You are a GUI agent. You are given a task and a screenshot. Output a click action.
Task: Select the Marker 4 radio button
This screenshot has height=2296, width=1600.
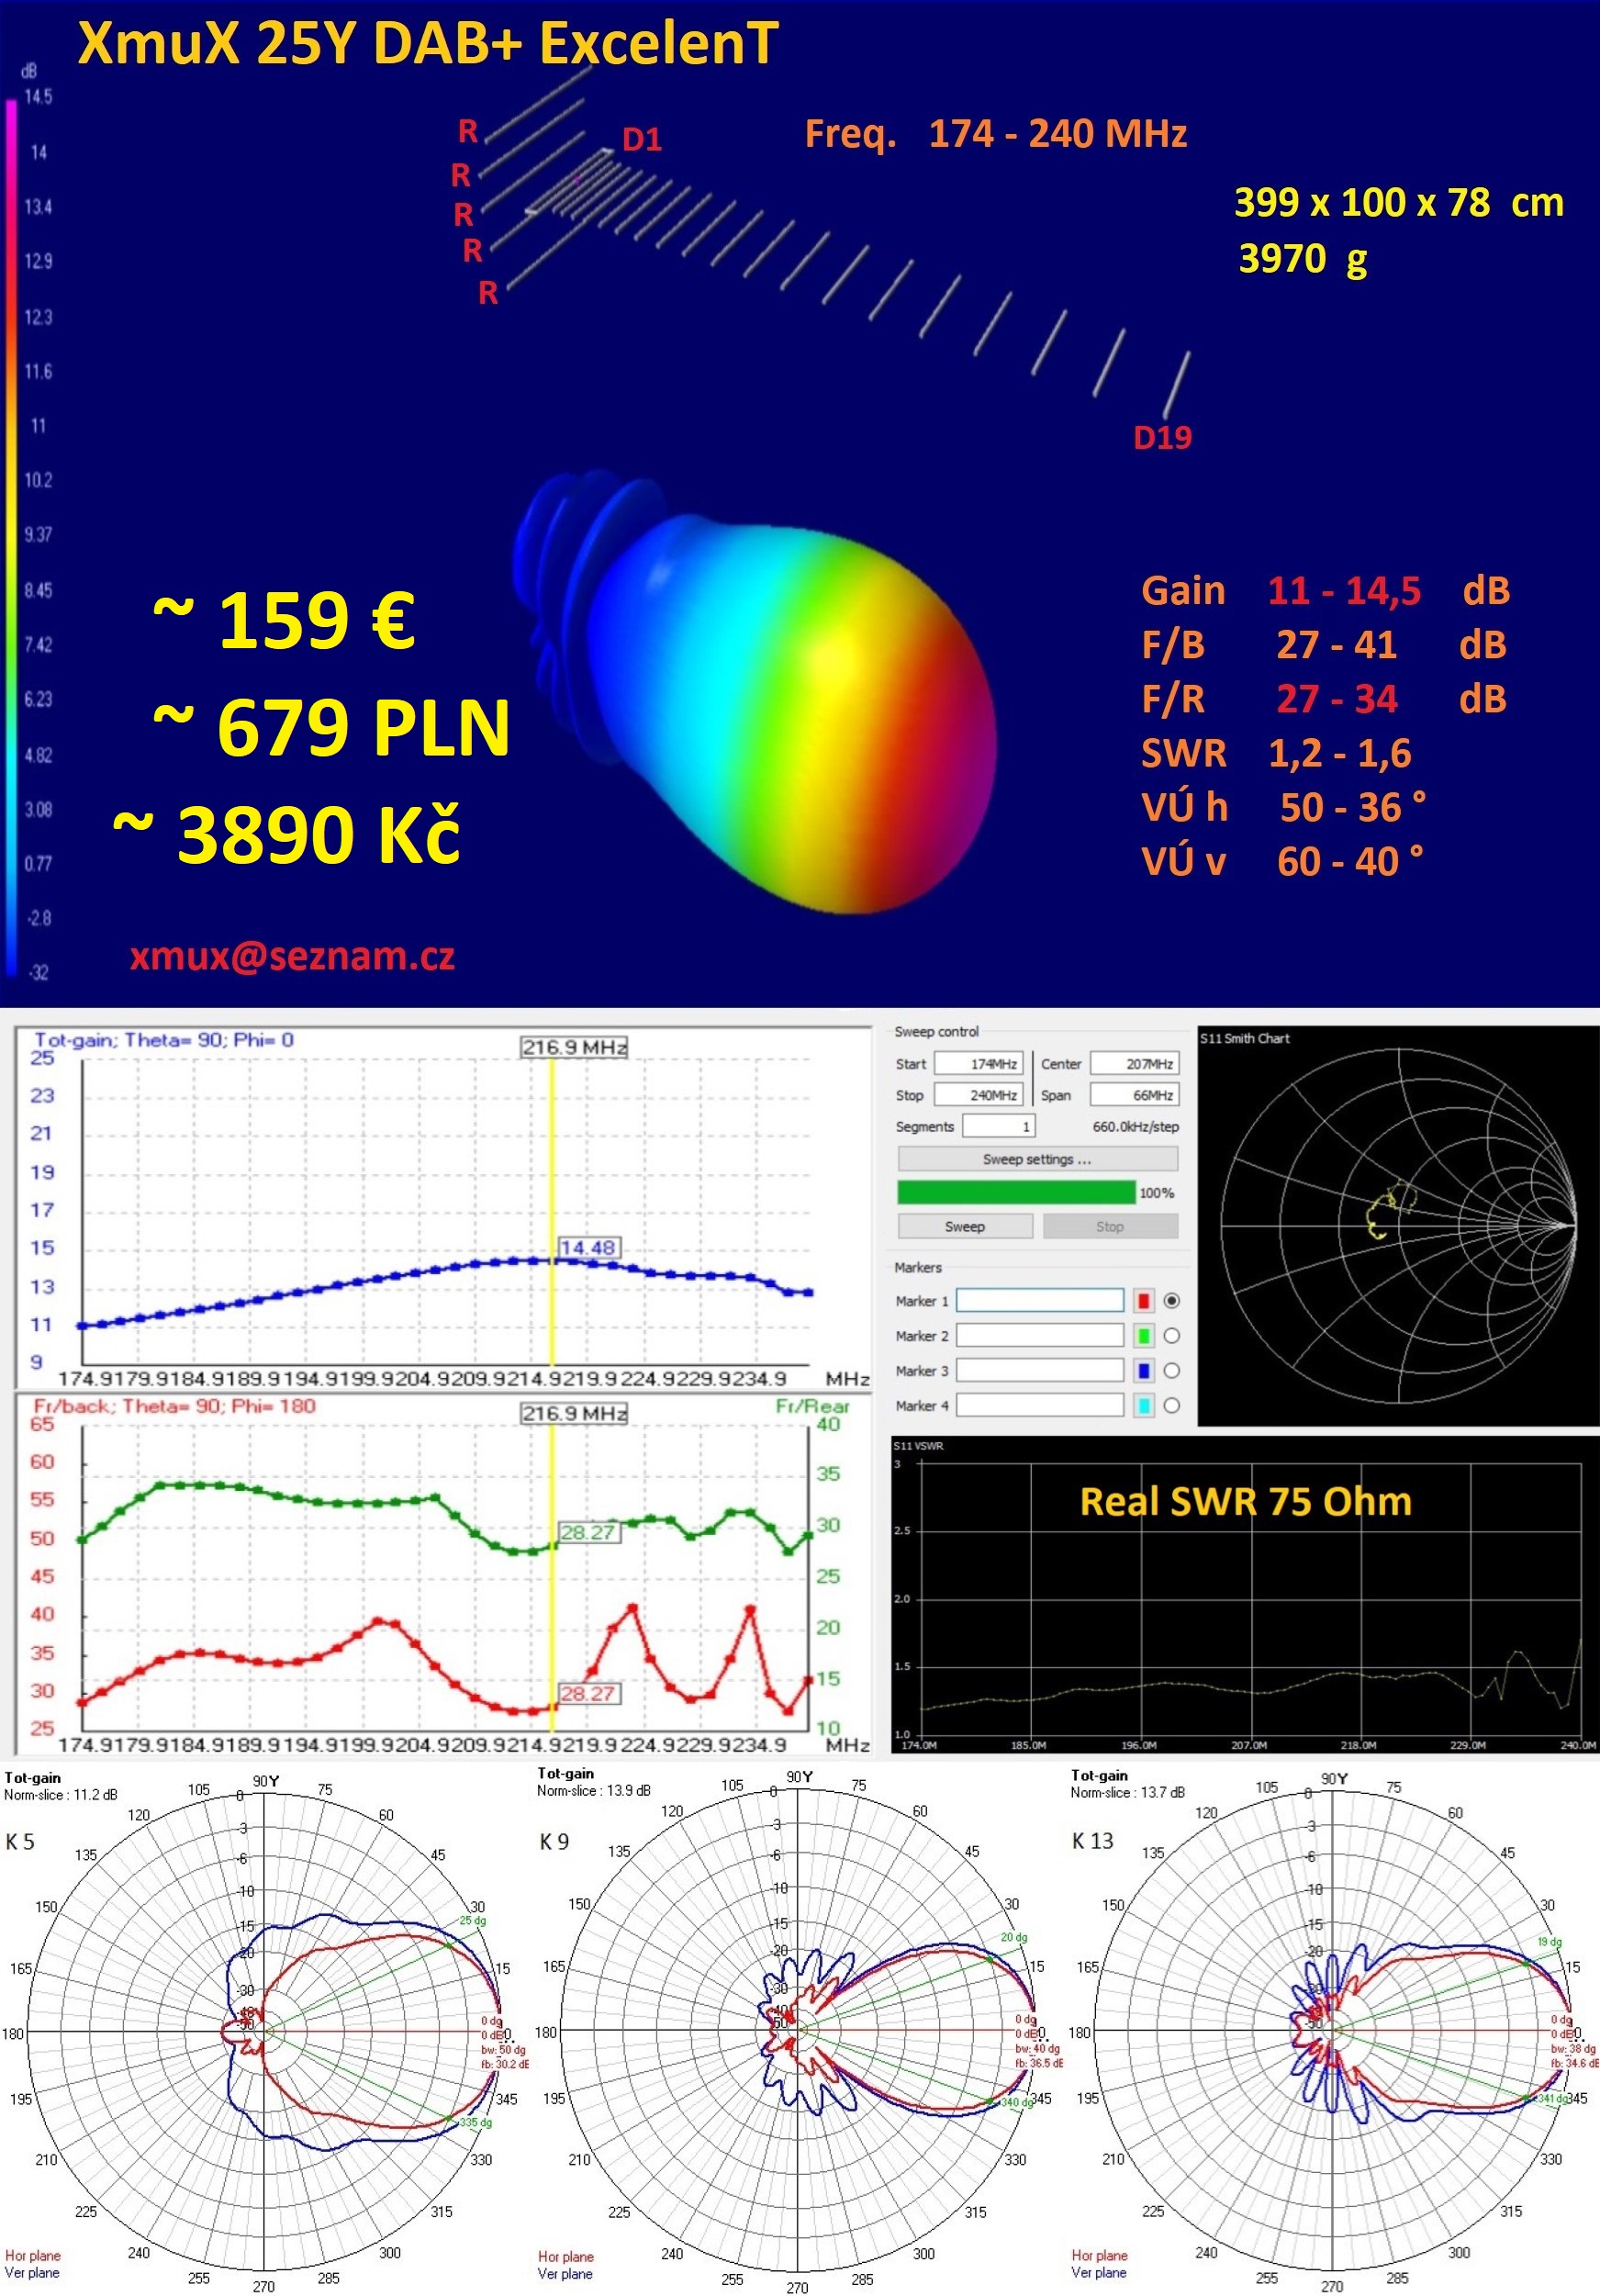click(x=1172, y=1406)
